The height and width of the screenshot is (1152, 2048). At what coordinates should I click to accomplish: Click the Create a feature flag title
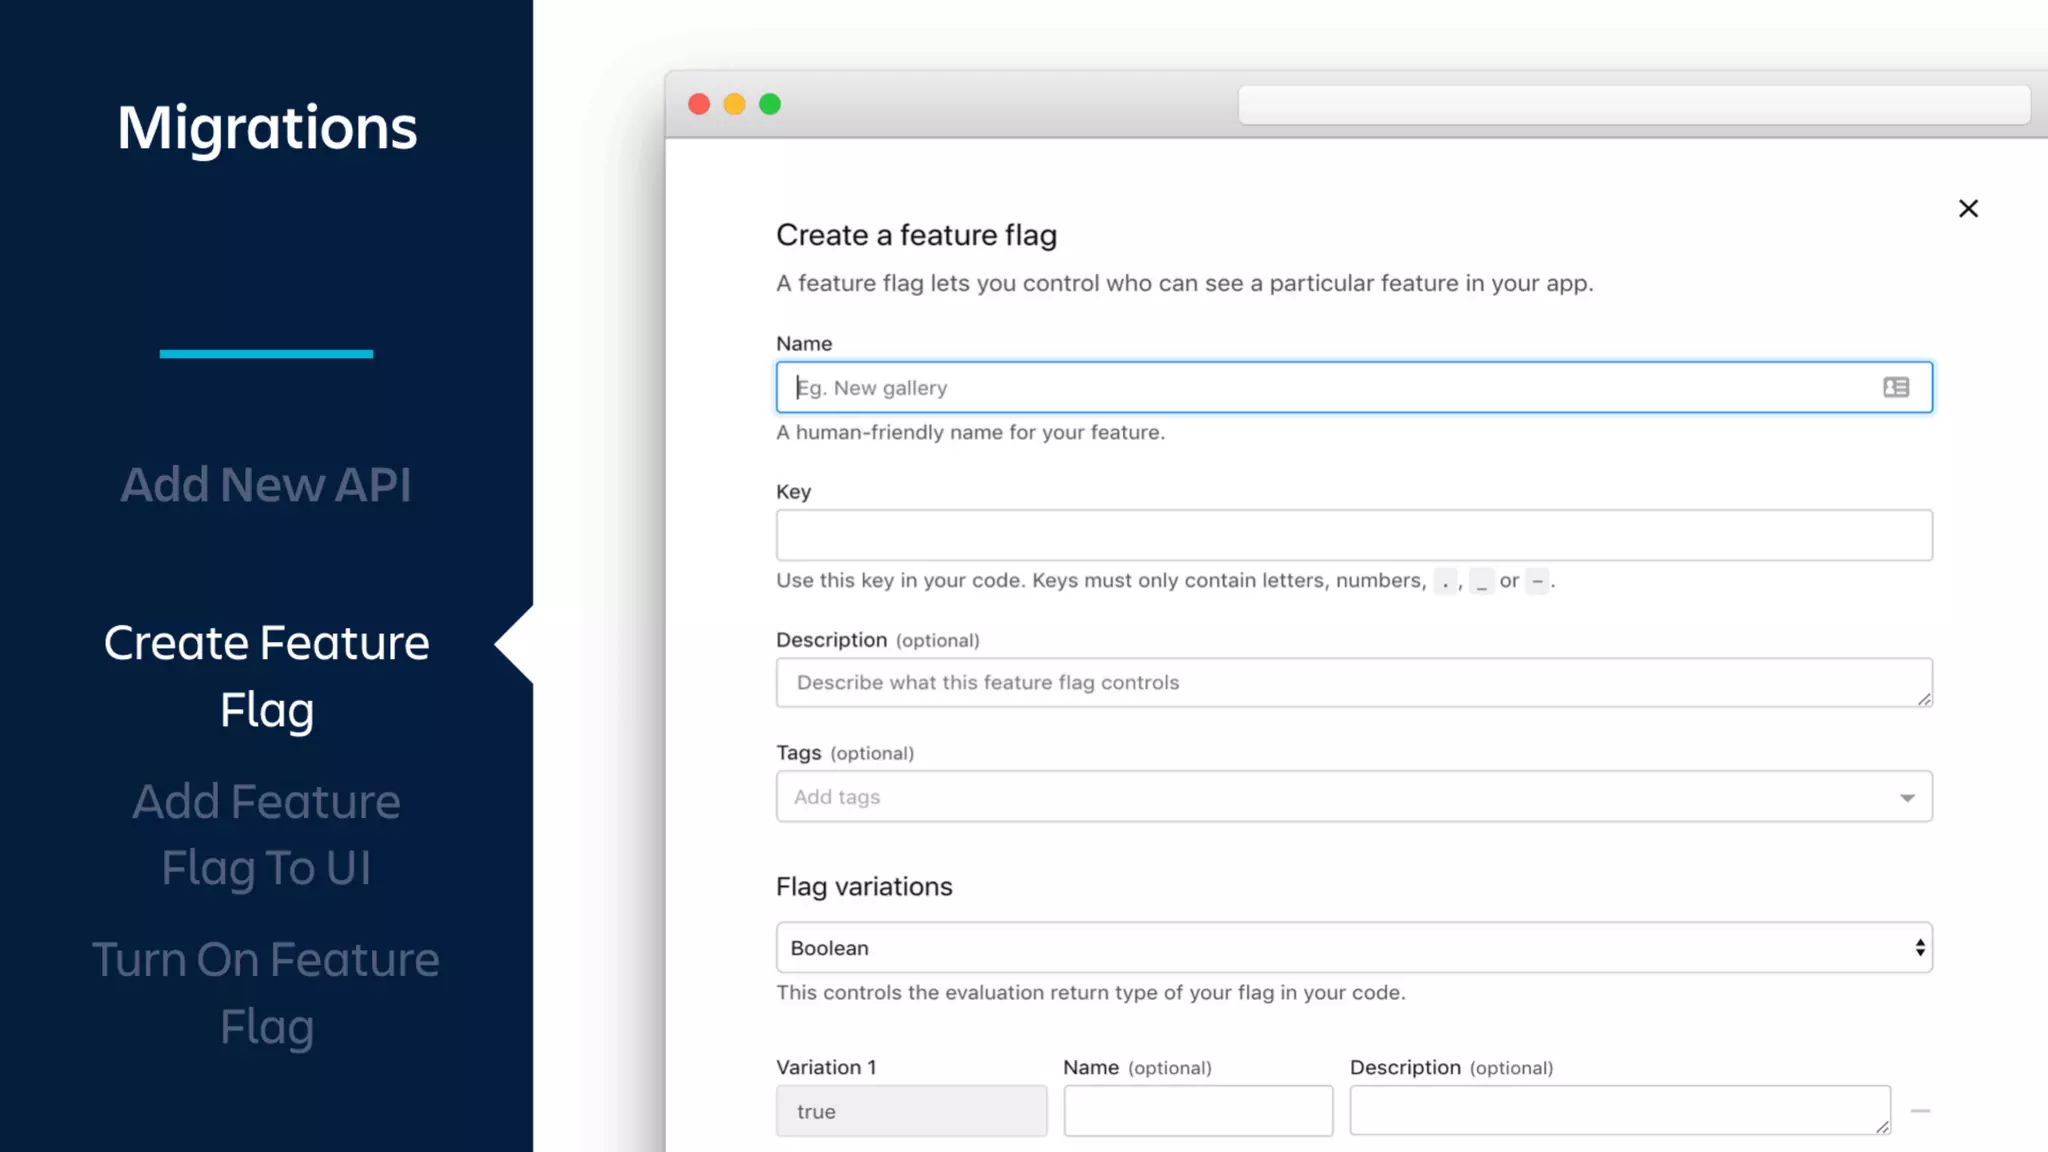pos(916,235)
